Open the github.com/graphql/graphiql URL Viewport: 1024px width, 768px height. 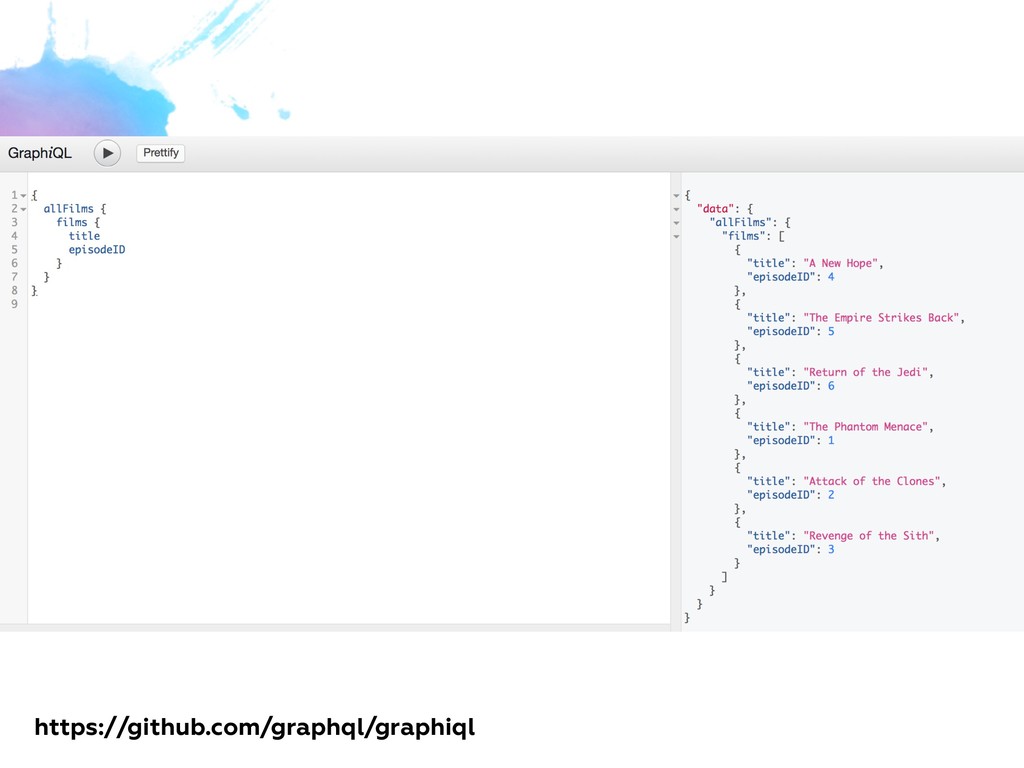tap(255, 728)
